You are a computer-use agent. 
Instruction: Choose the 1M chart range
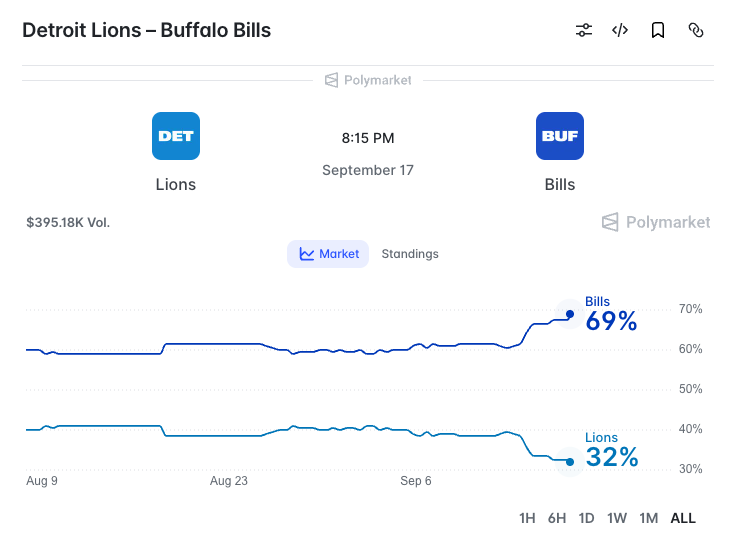pos(648,518)
